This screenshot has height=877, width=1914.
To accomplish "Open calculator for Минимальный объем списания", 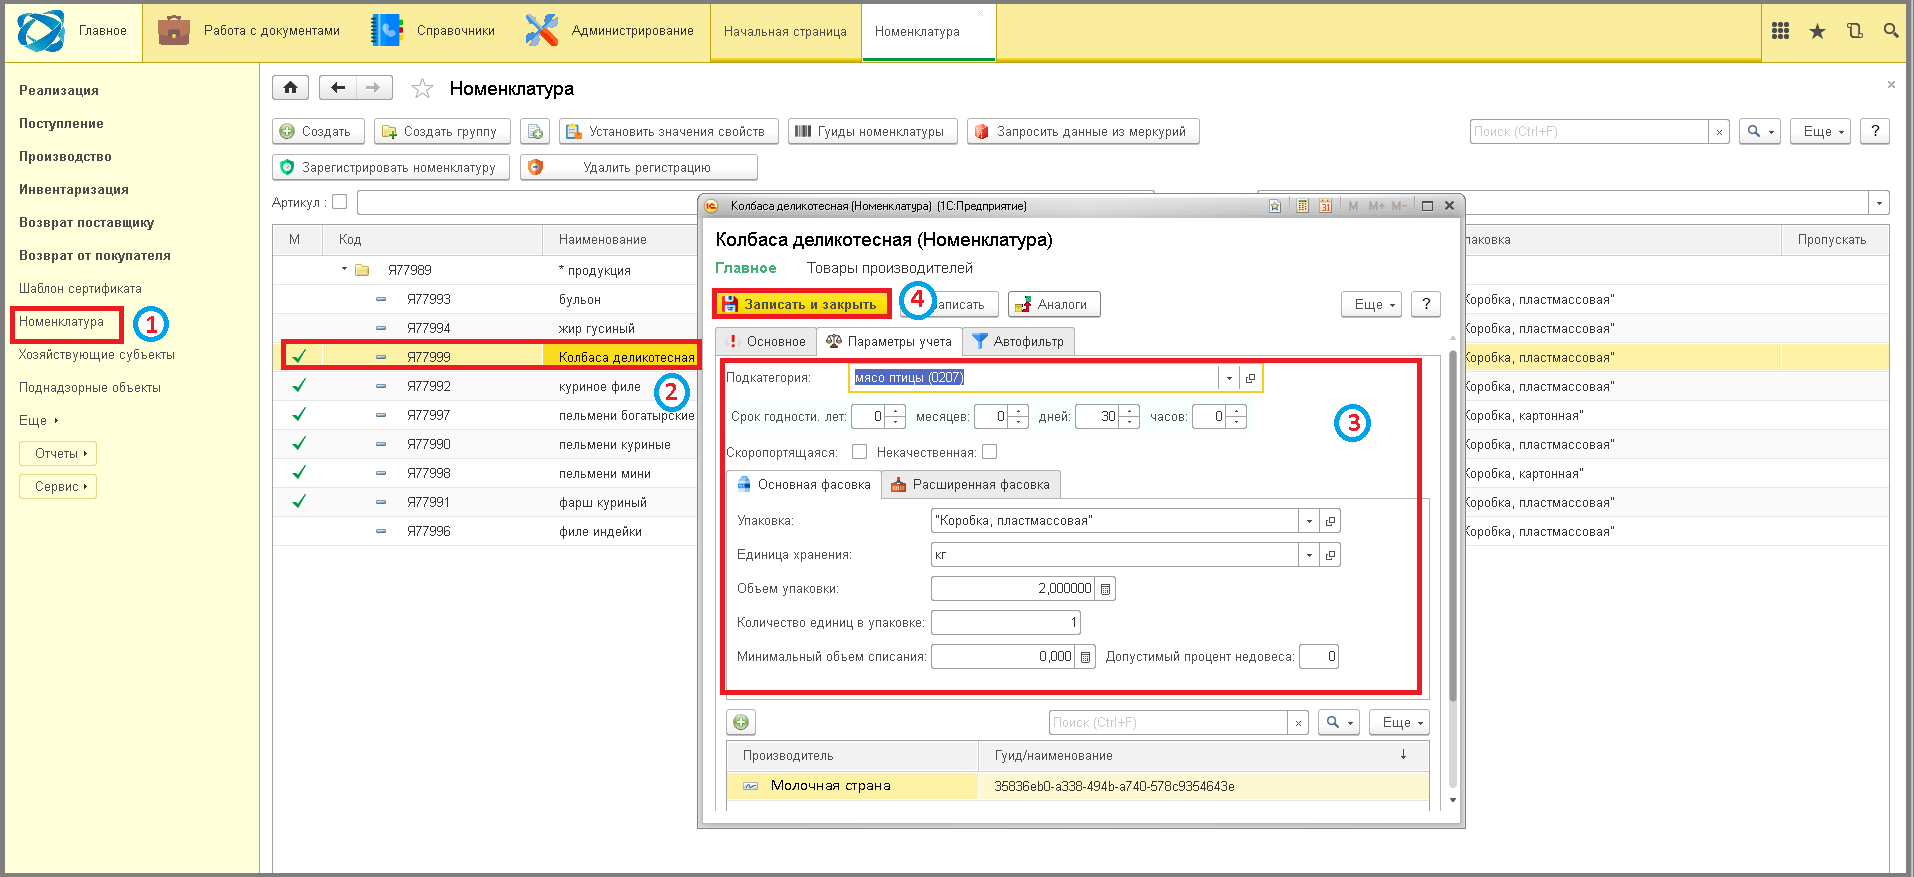I will click(x=1085, y=657).
